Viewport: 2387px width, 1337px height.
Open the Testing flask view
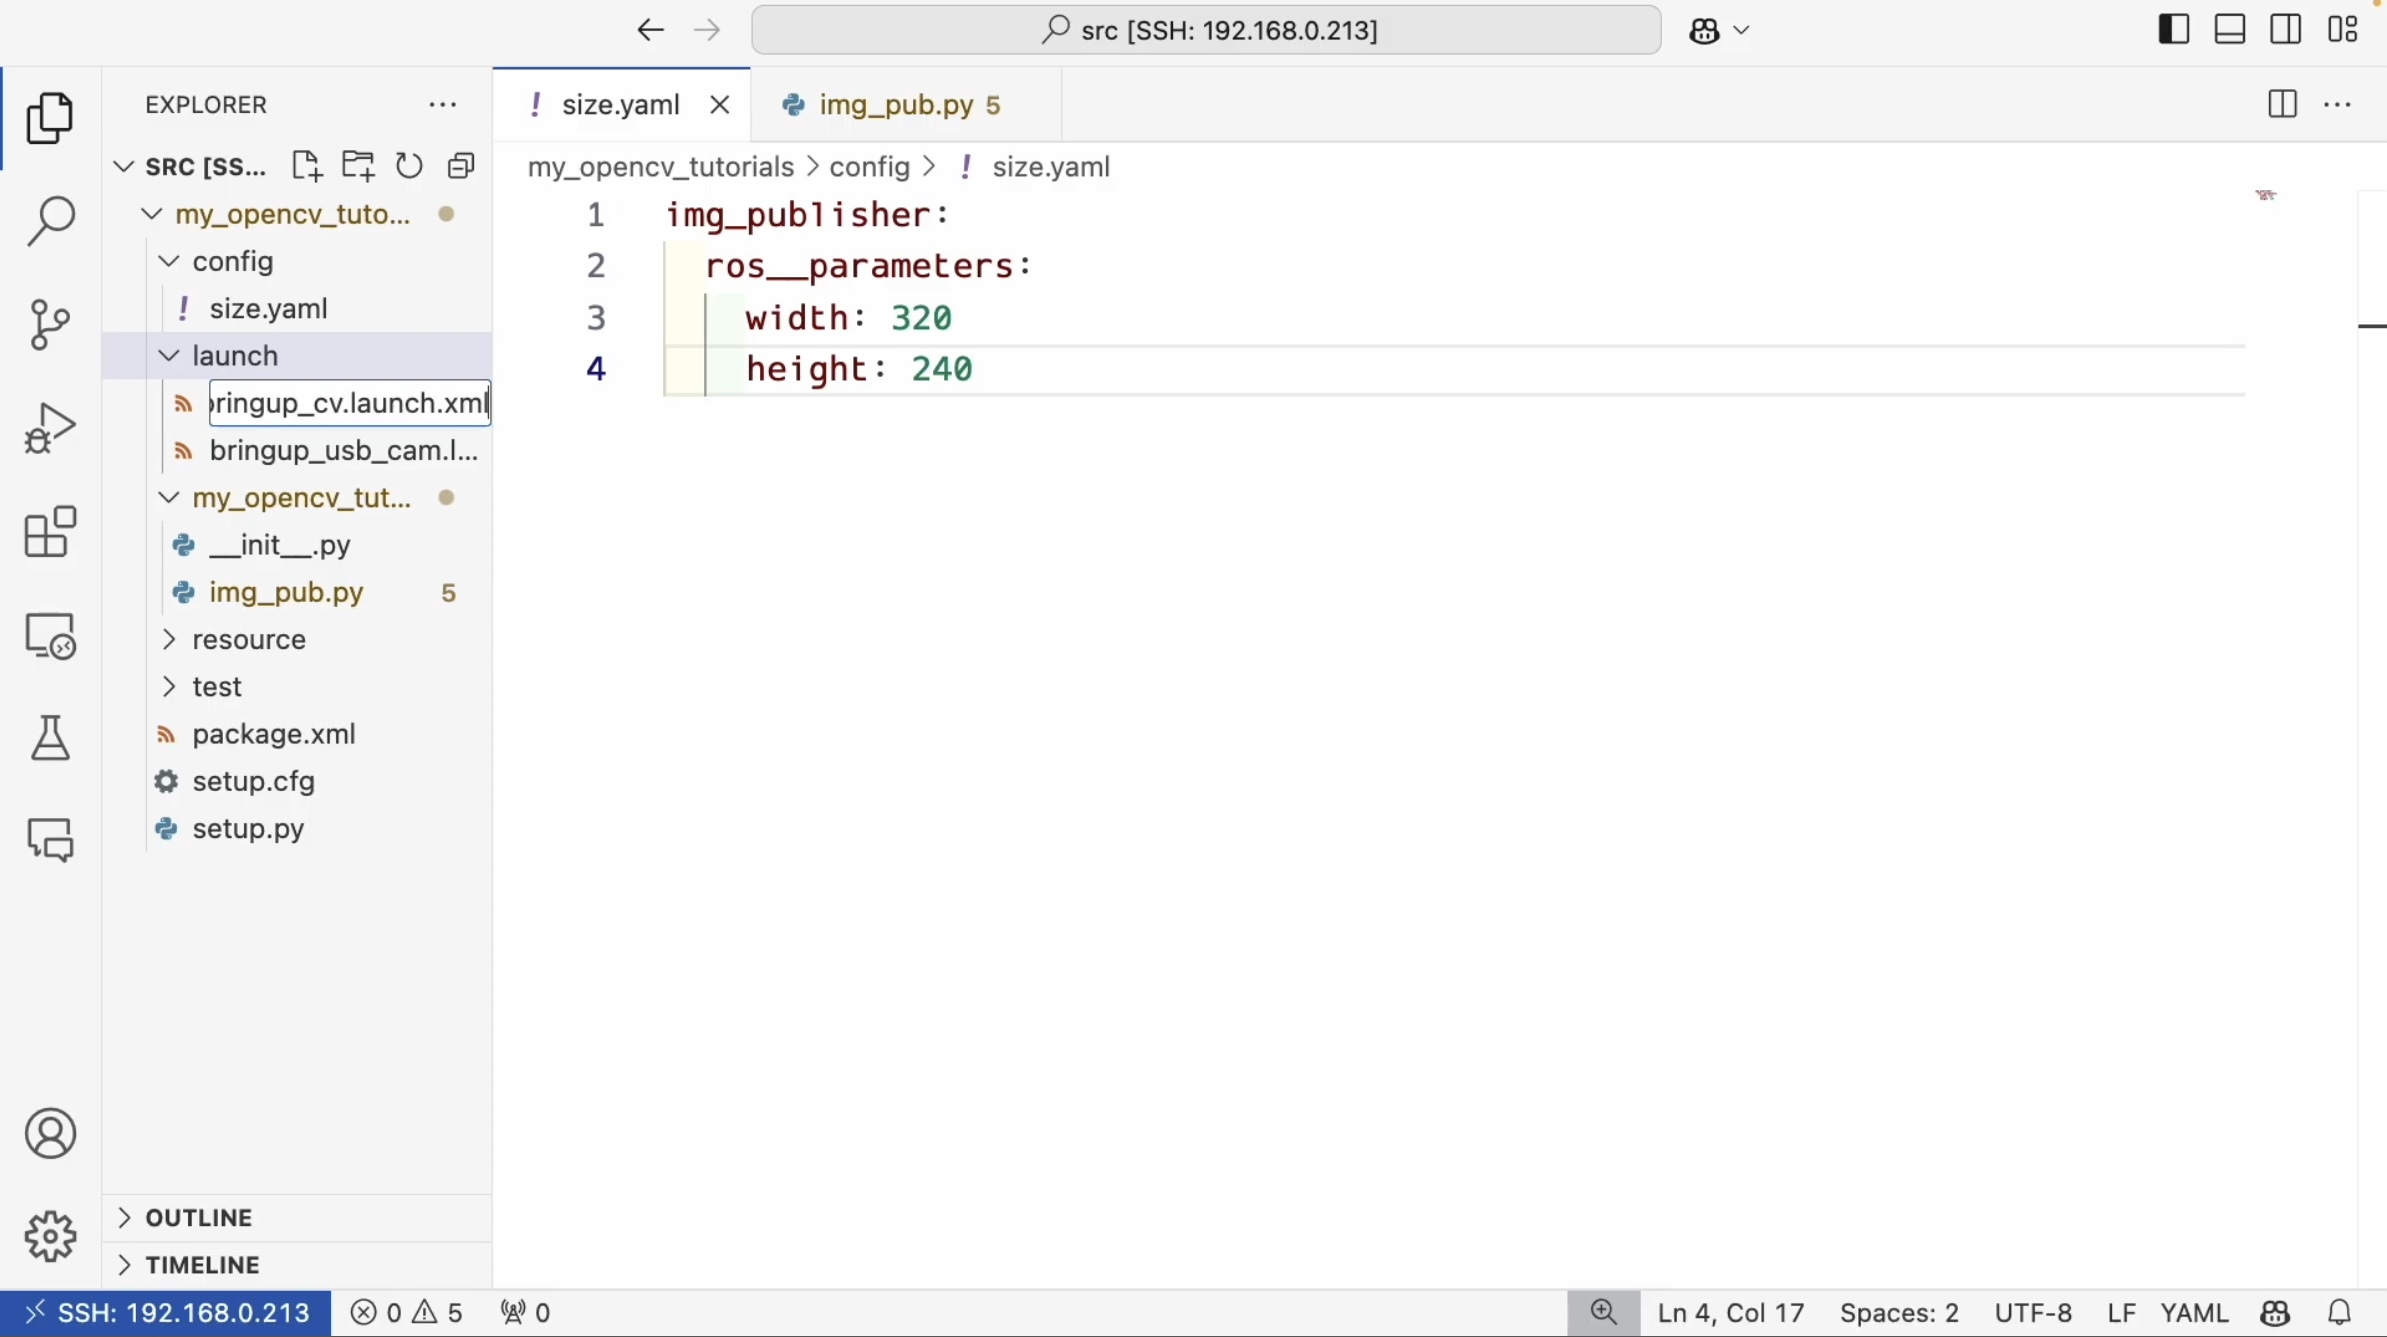coord(50,738)
